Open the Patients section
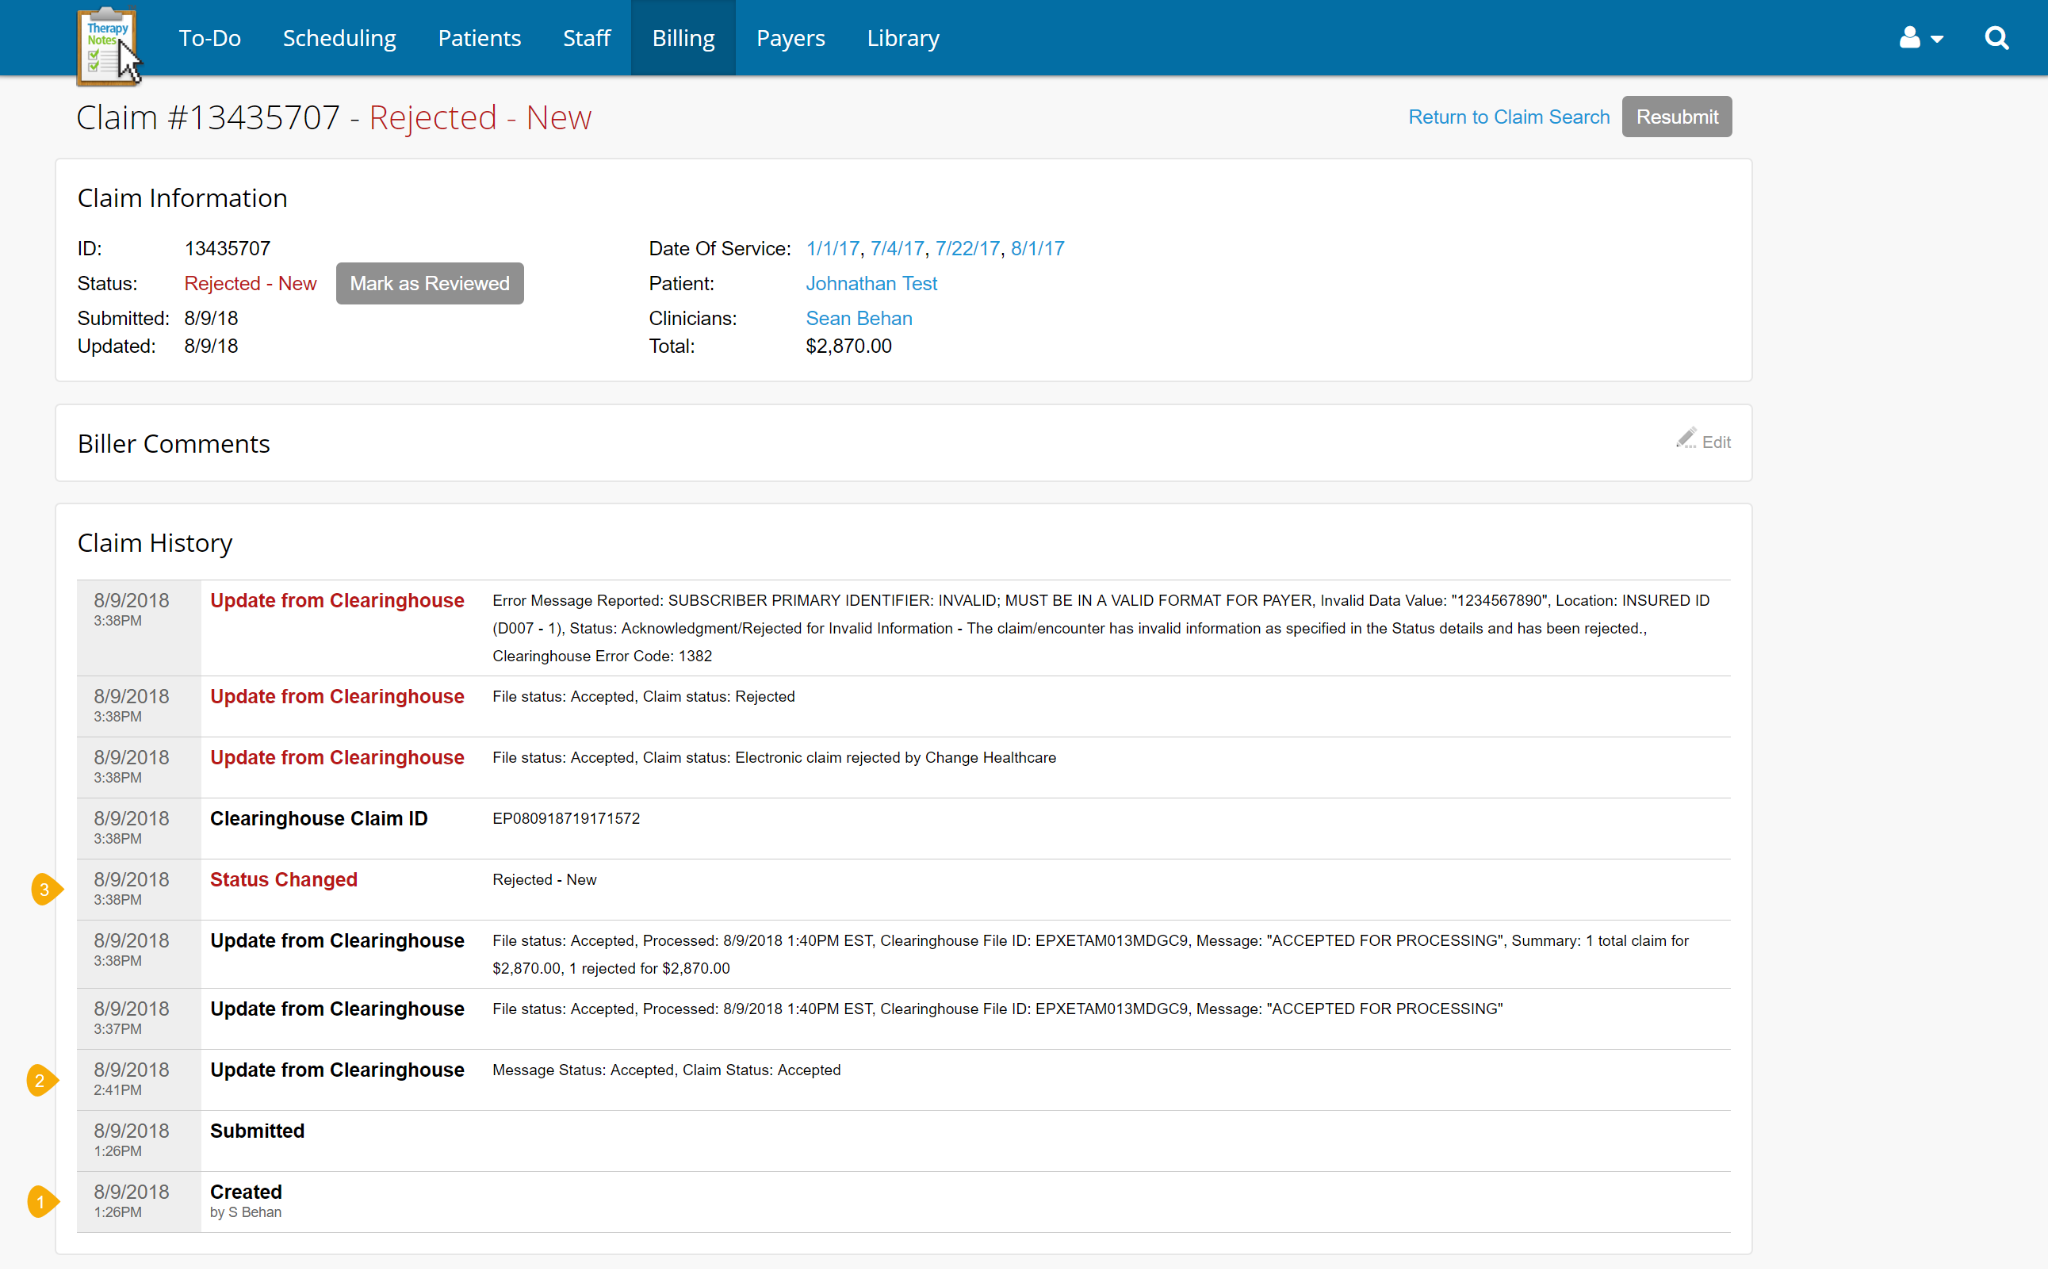The image size is (2048, 1269). tap(479, 38)
